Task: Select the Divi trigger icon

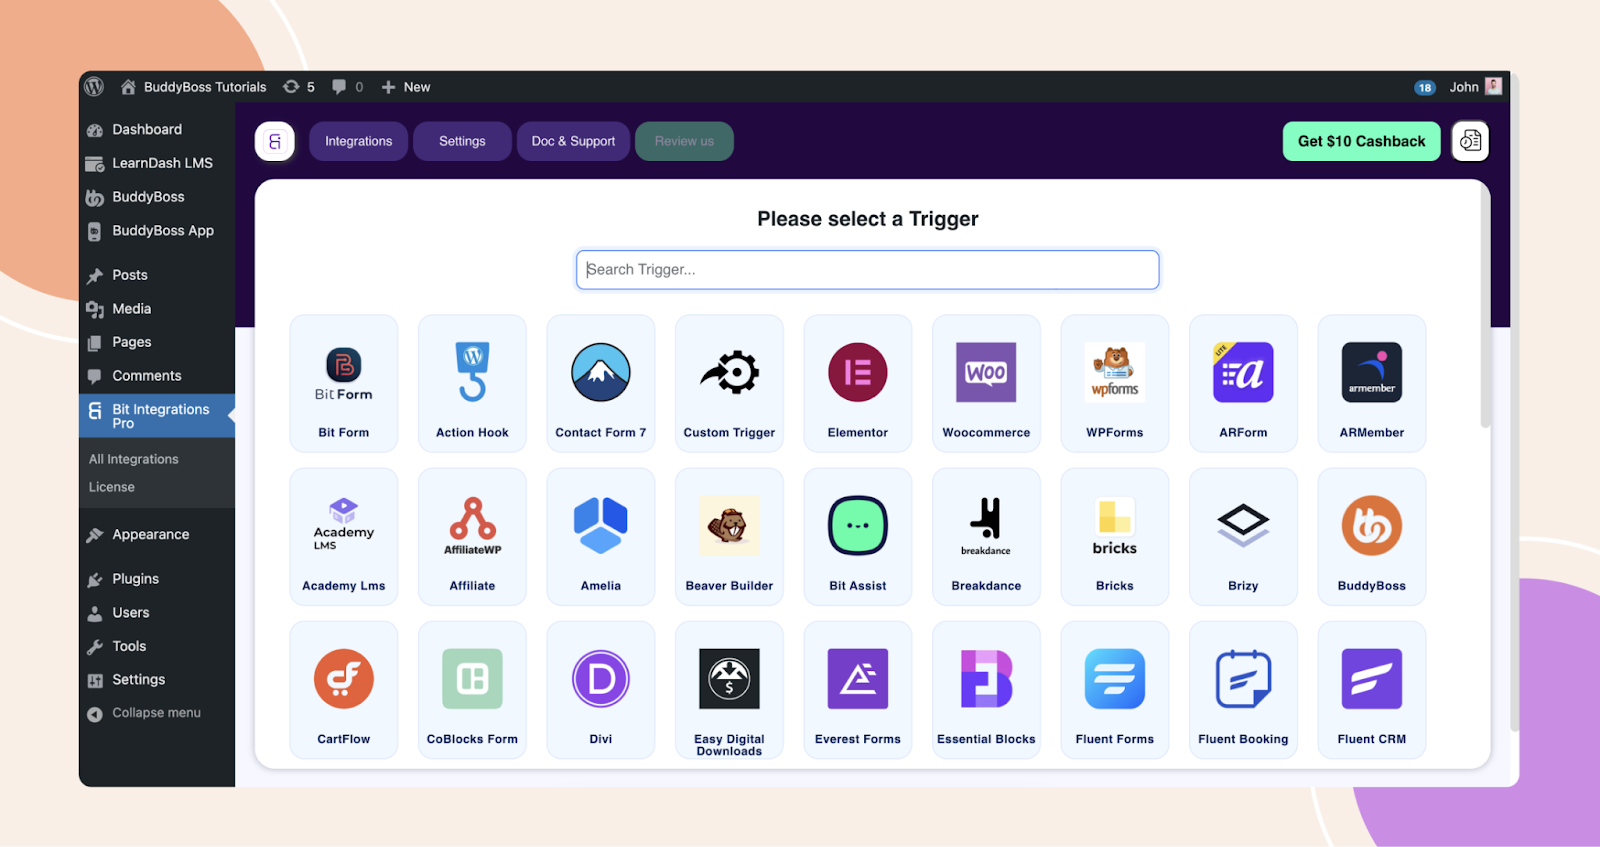Action: tap(600, 679)
